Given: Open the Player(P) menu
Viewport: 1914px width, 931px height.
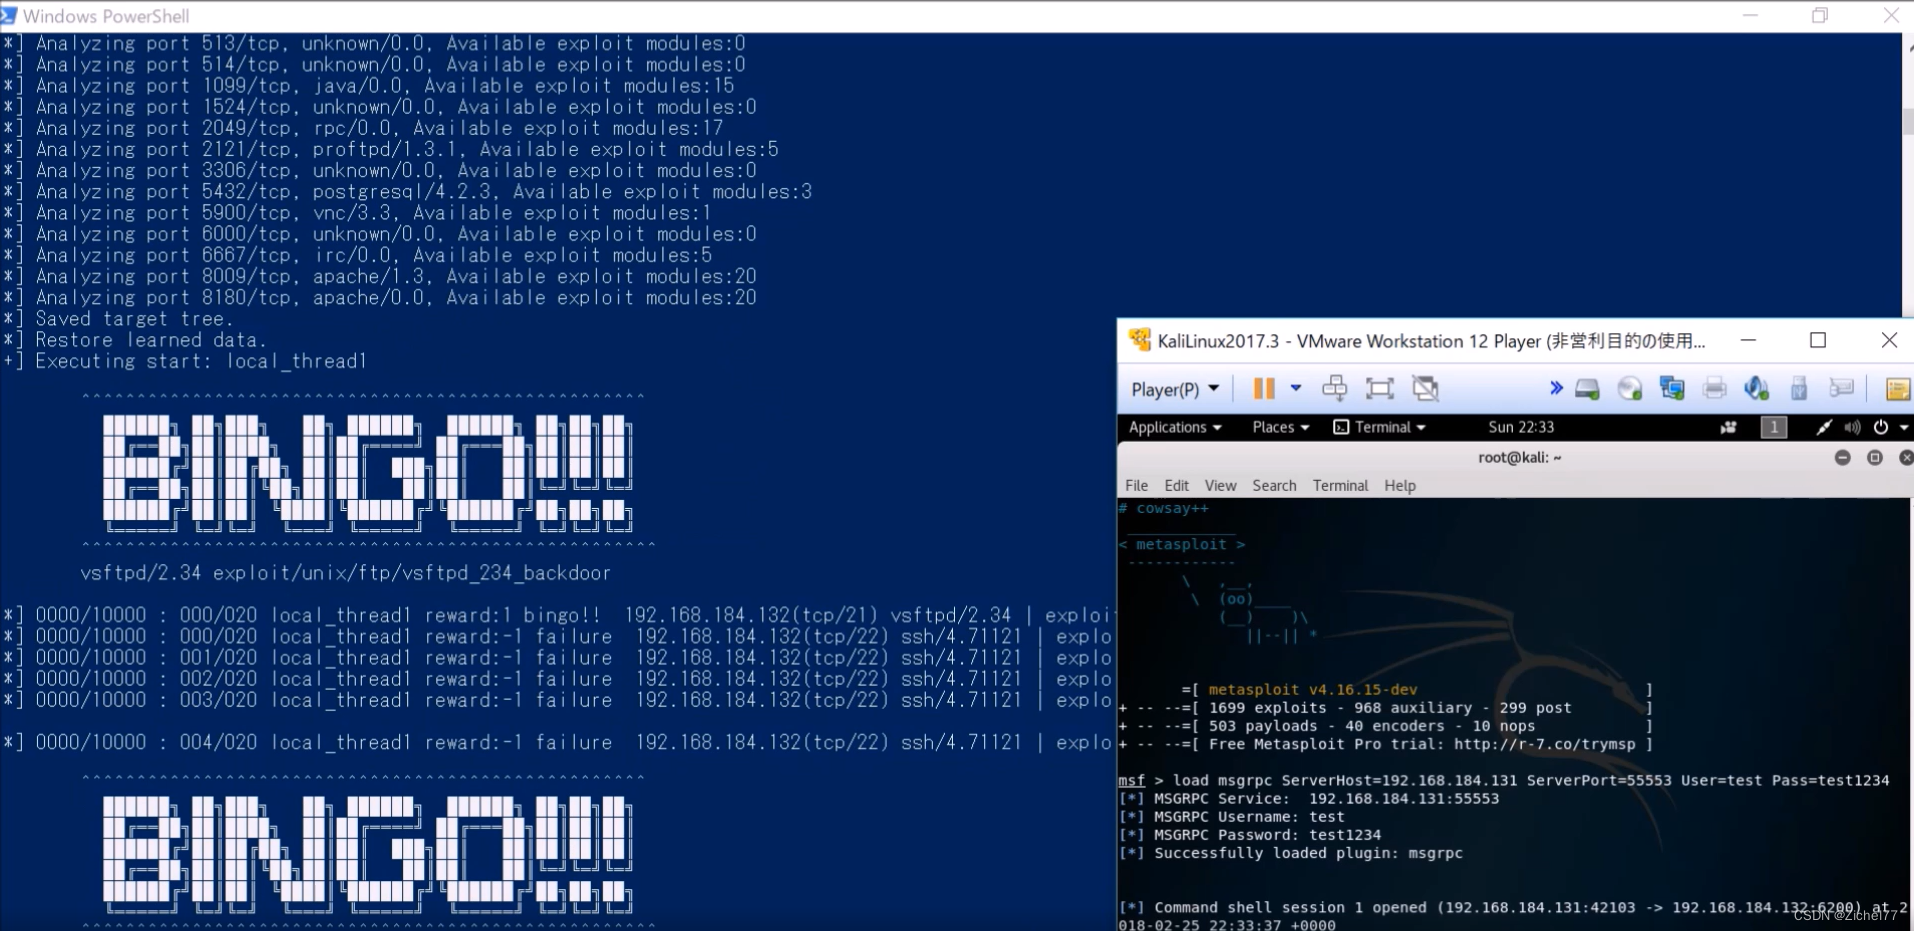Looking at the screenshot, I should point(1175,389).
